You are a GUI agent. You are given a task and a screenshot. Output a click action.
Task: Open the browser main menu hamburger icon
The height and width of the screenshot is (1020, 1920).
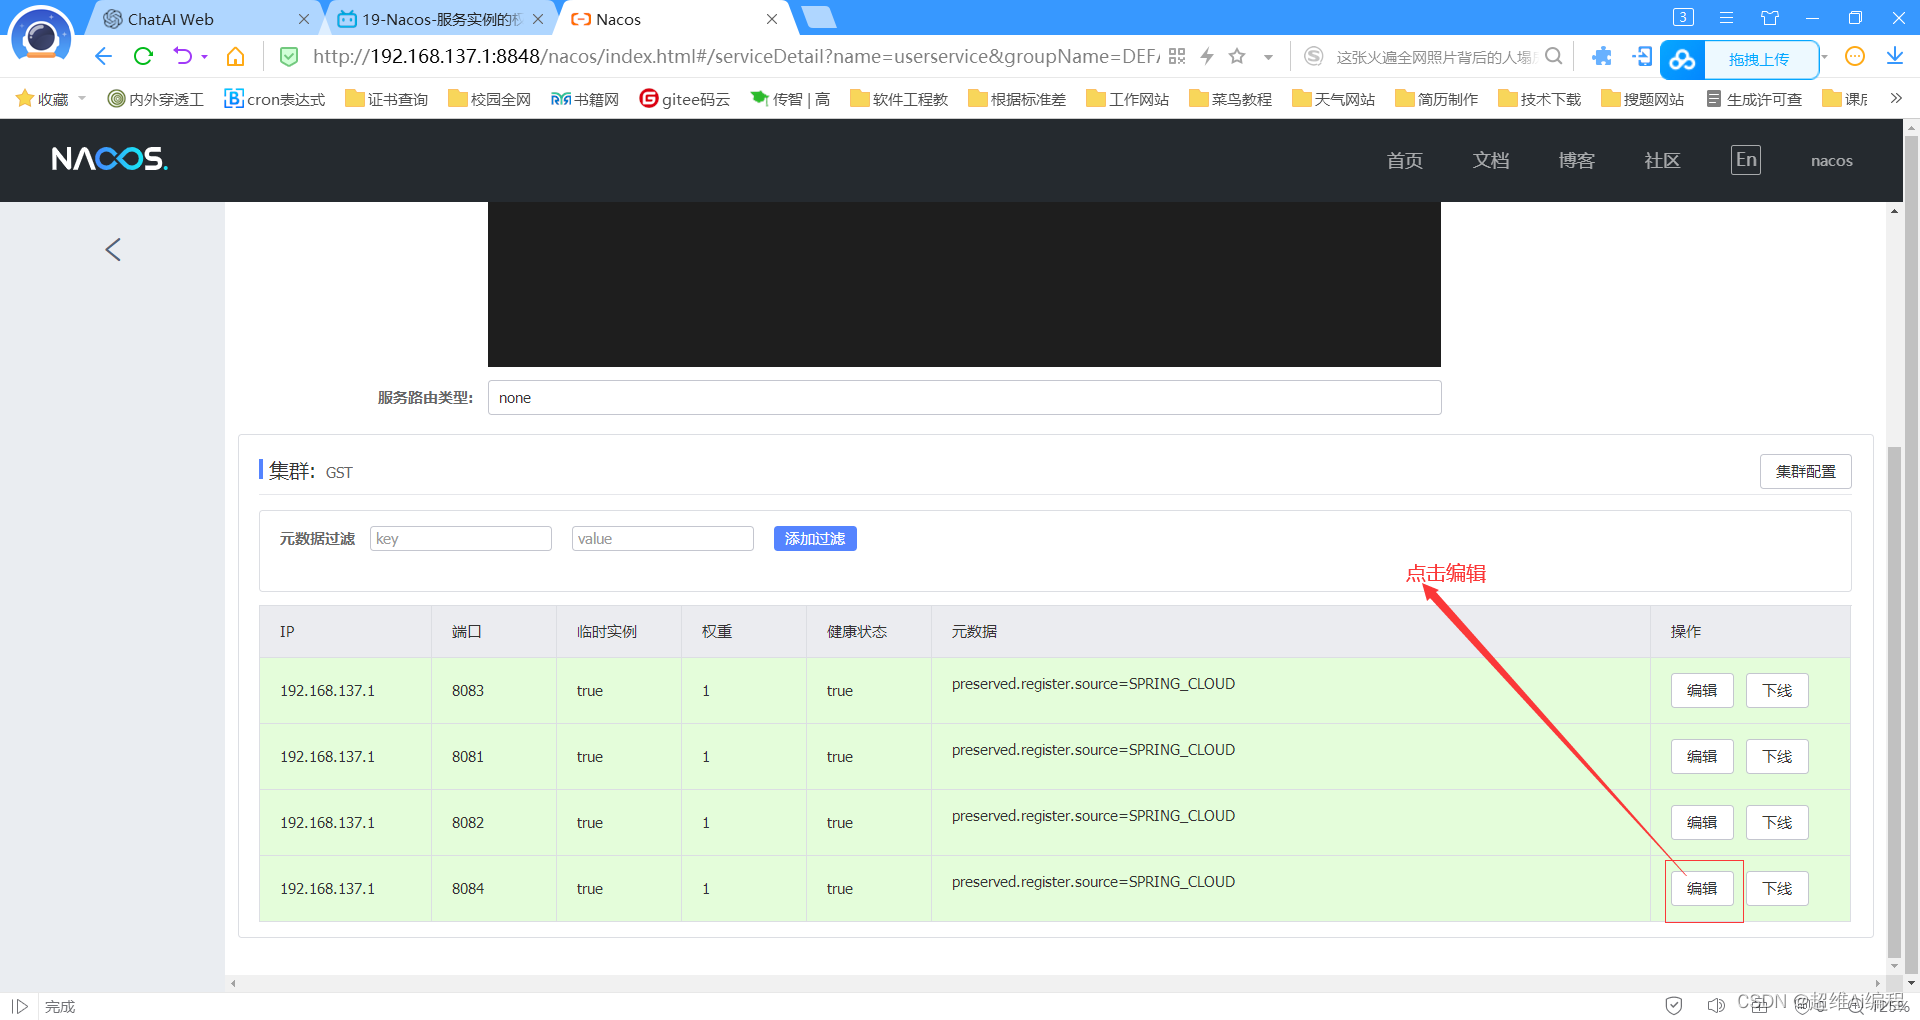pos(1726,18)
